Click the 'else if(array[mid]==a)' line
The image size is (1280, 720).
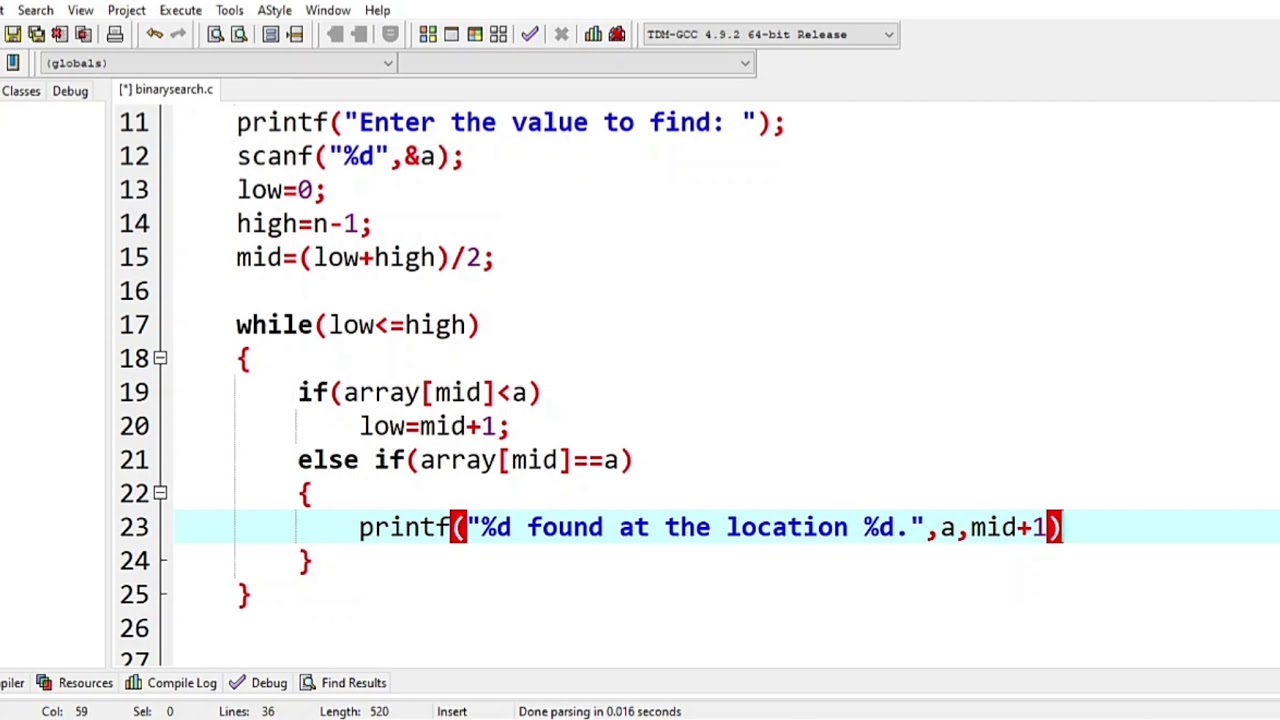[465, 460]
